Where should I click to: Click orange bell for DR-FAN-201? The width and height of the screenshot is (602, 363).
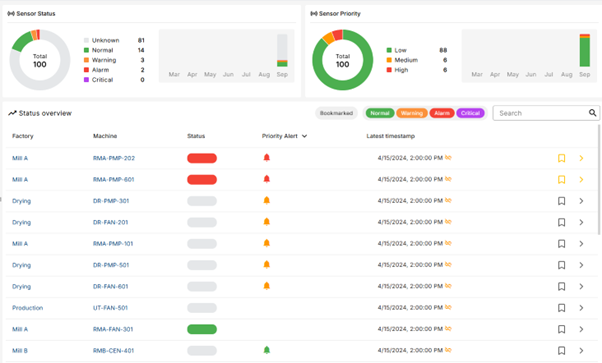tap(266, 222)
